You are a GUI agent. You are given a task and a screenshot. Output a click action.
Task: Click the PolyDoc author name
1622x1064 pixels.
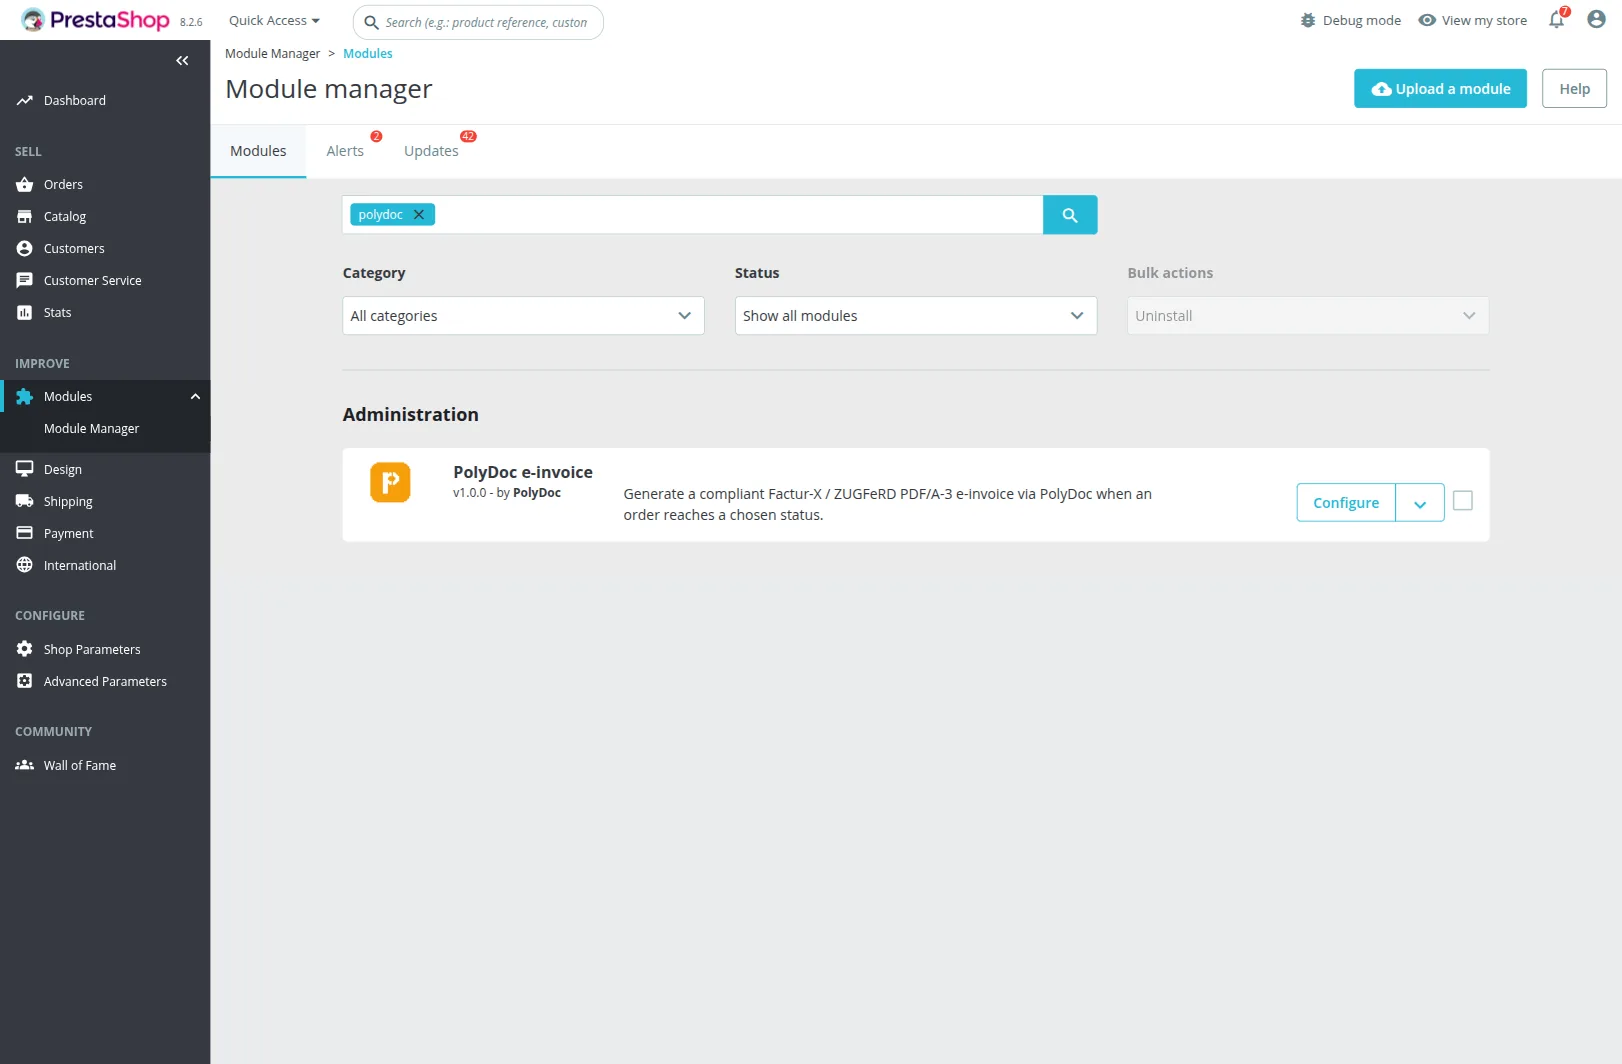537,493
